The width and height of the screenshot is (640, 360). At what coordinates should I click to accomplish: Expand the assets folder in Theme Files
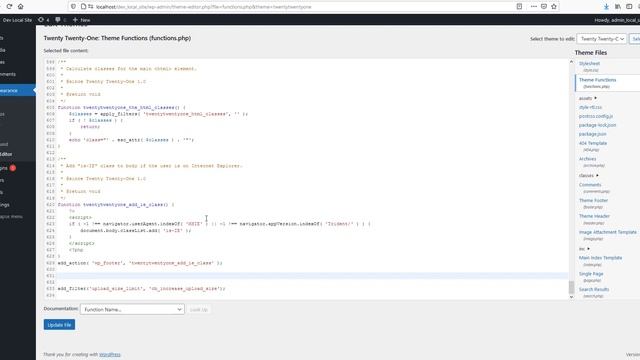tap(587, 98)
